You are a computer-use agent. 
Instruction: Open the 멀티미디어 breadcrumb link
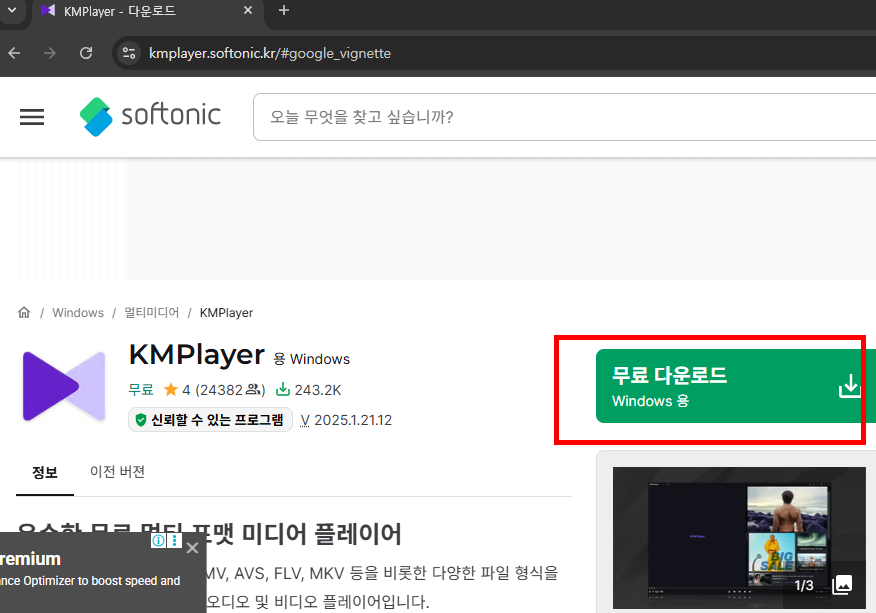(151, 312)
